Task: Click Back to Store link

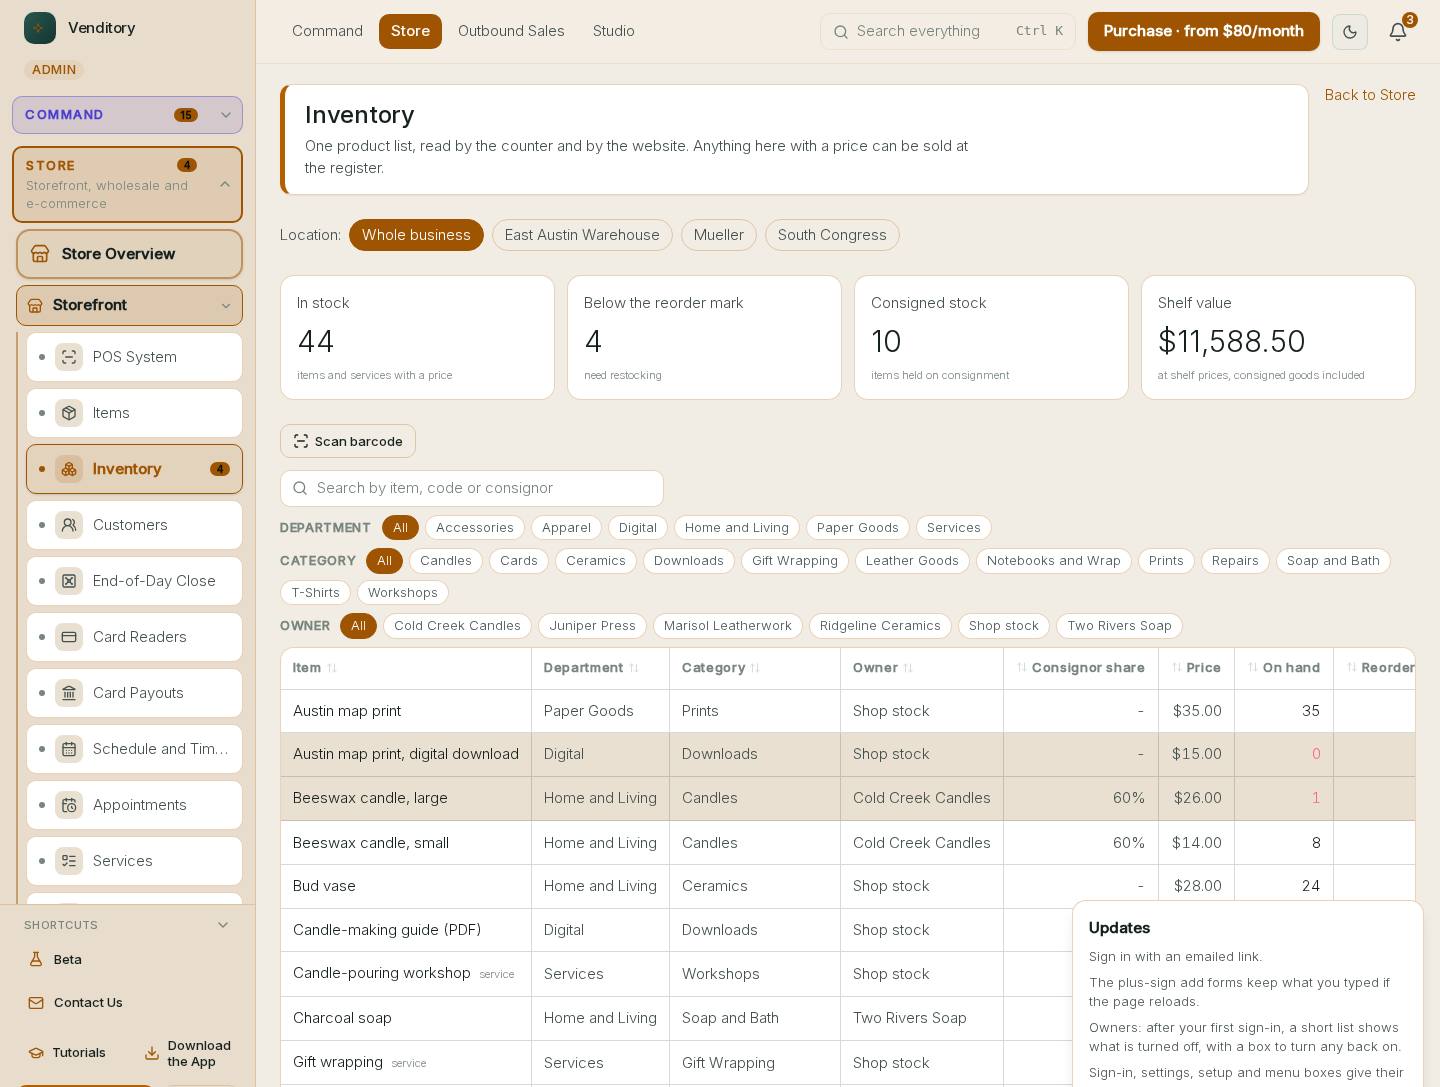Action: [1370, 95]
